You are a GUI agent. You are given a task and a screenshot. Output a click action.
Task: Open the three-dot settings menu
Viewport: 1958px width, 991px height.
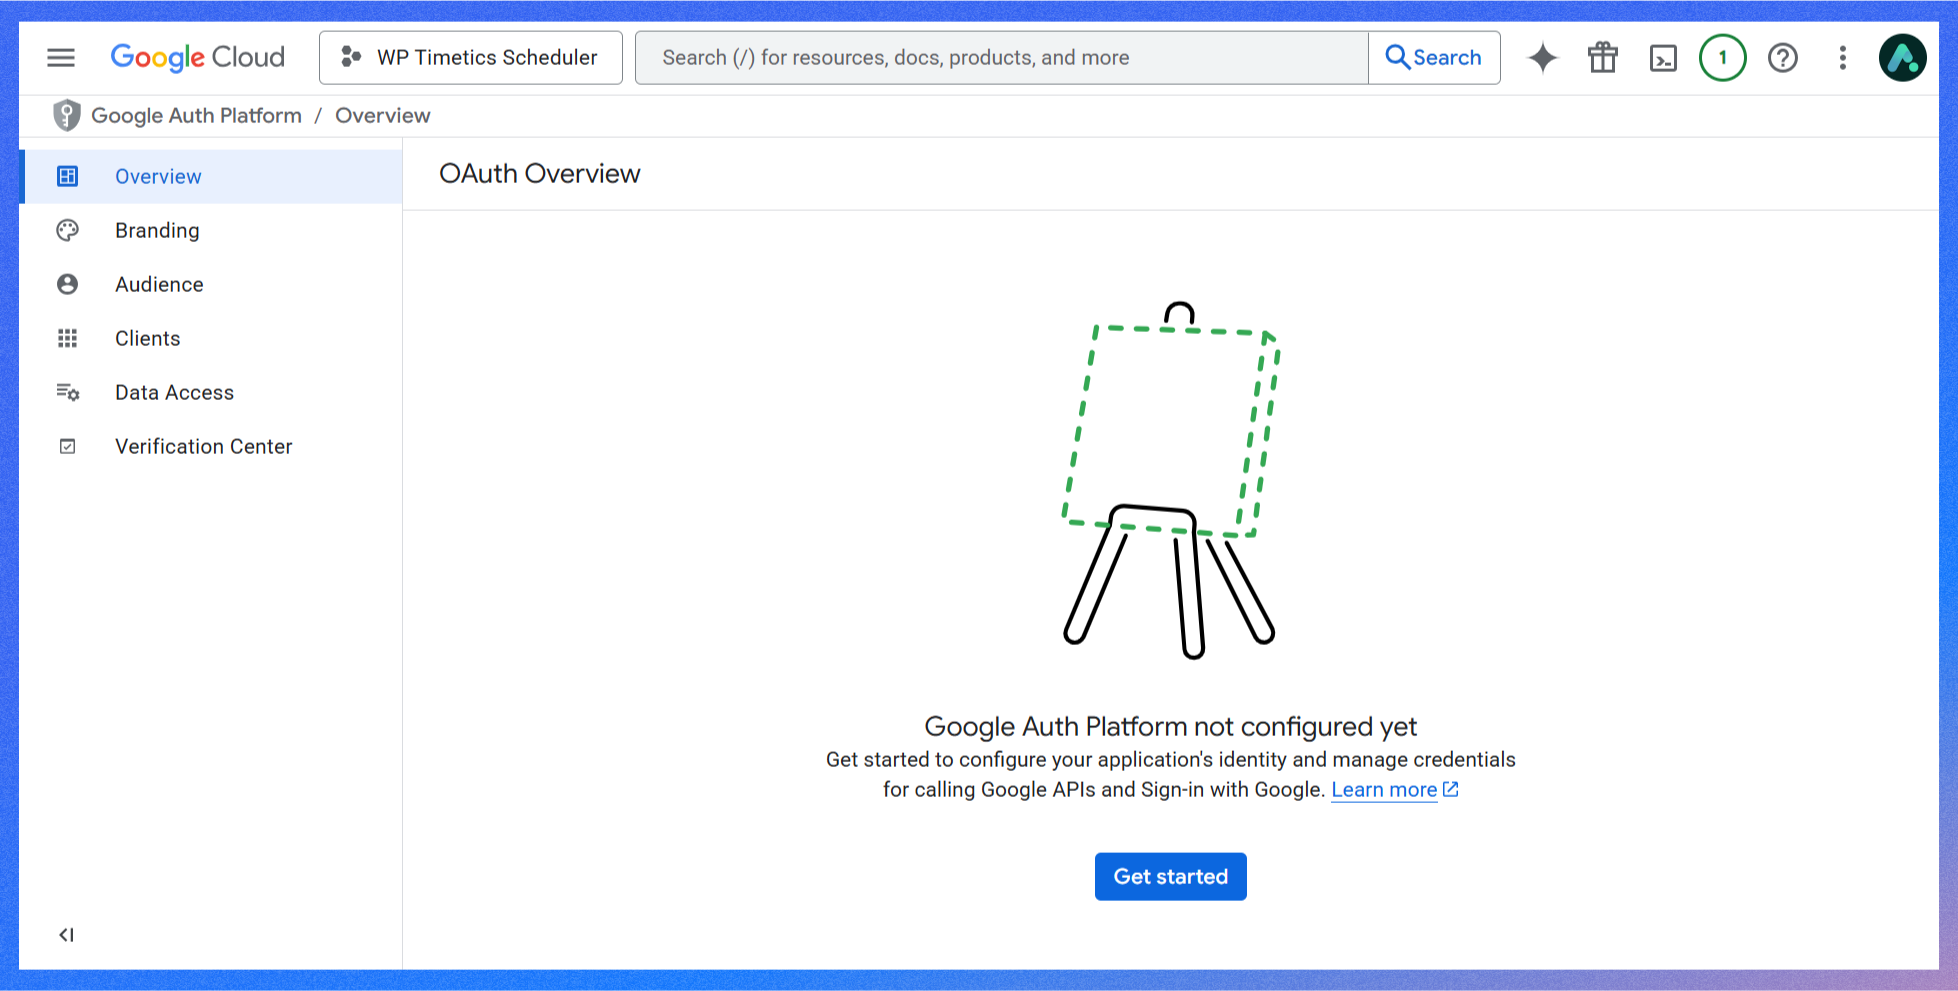click(x=1843, y=58)
